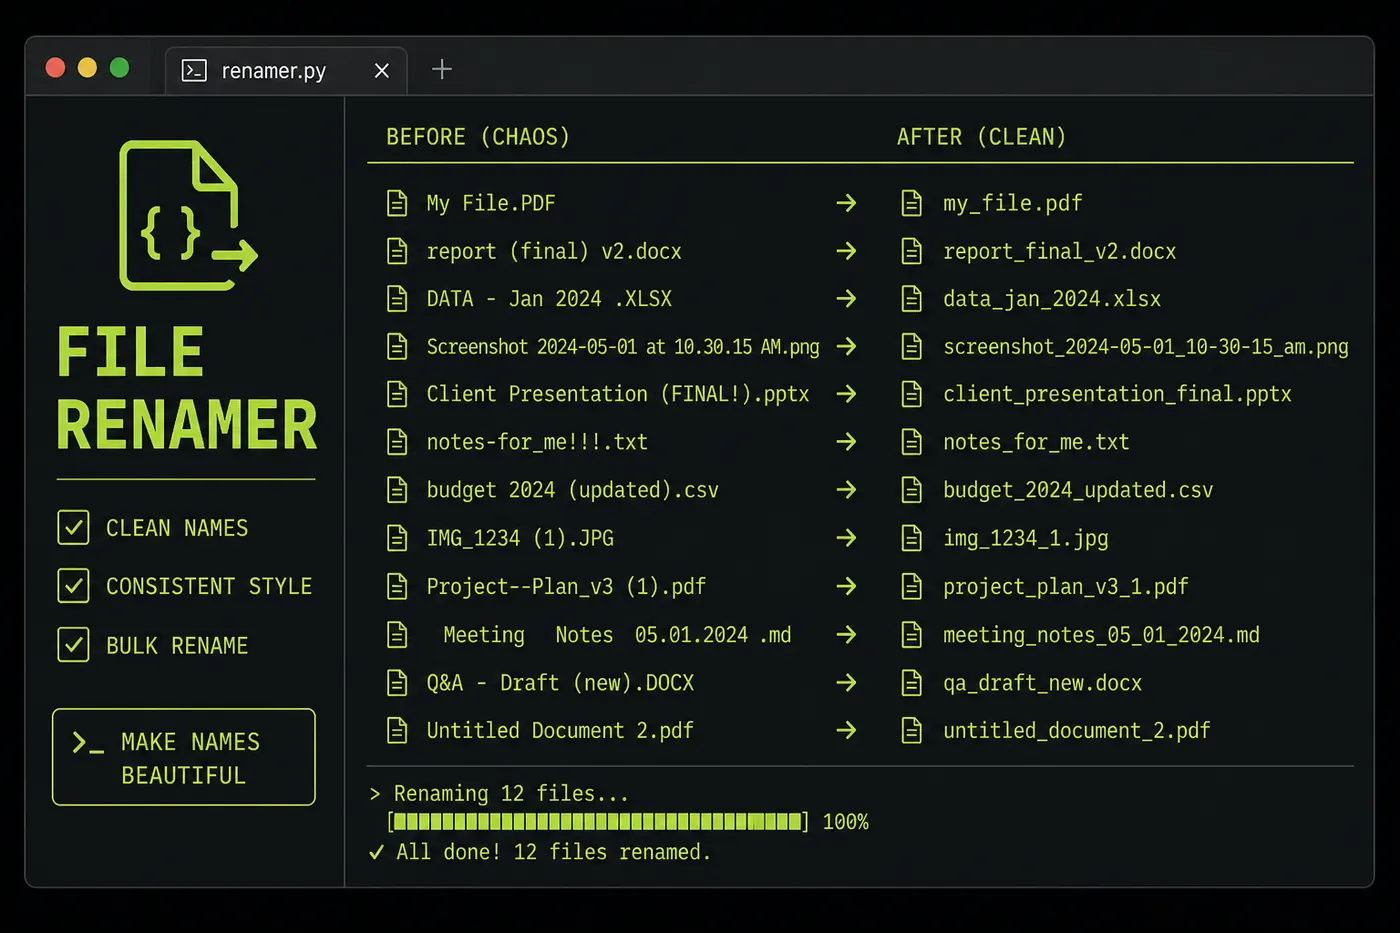
Task: Click file icon beside notes-for_me!!!.txt
Action: pyautogui.click(x=397, y=441)
